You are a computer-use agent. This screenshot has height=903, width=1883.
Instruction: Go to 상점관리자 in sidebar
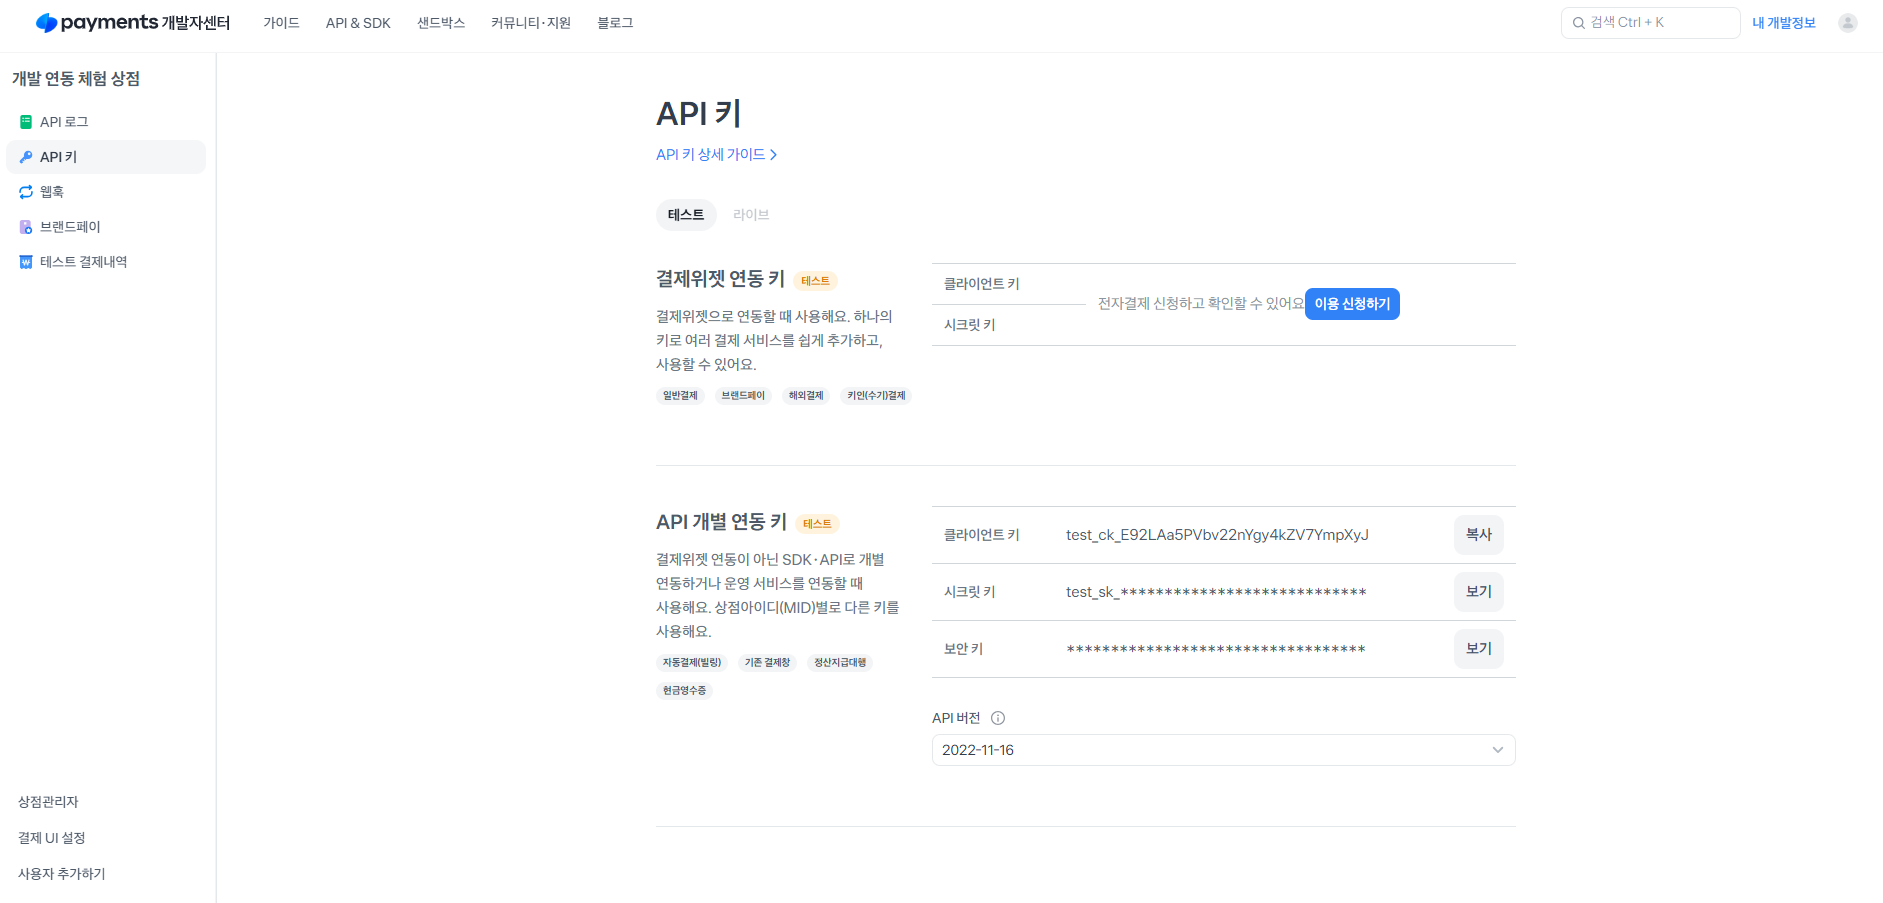[48, 802]
